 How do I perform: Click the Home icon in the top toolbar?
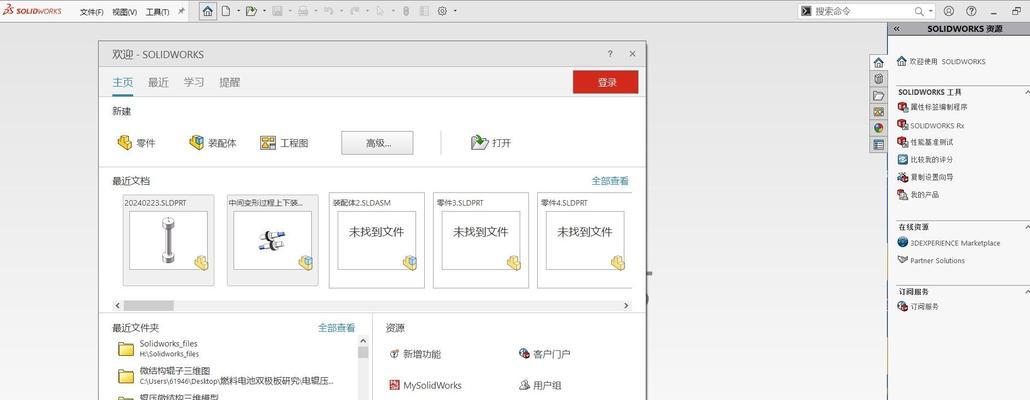pyautogui.click(x=208, y=11)
